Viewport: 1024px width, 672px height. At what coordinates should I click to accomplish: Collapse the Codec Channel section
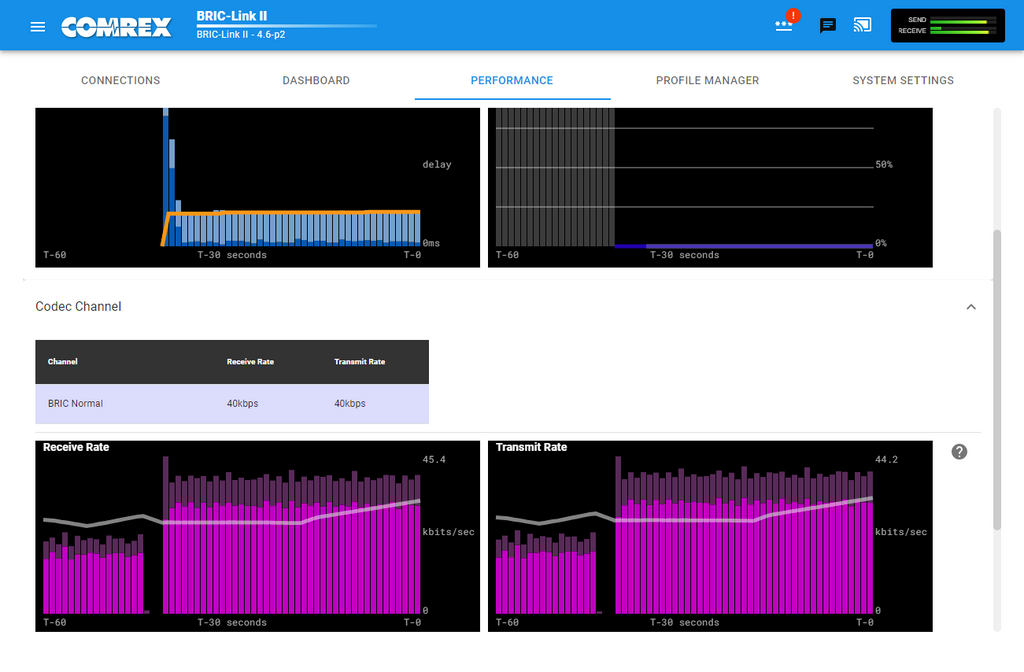click(970, 307)
